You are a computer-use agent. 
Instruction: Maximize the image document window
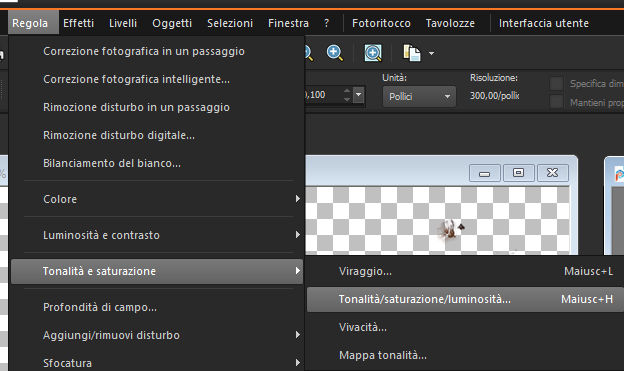[518, 173]
